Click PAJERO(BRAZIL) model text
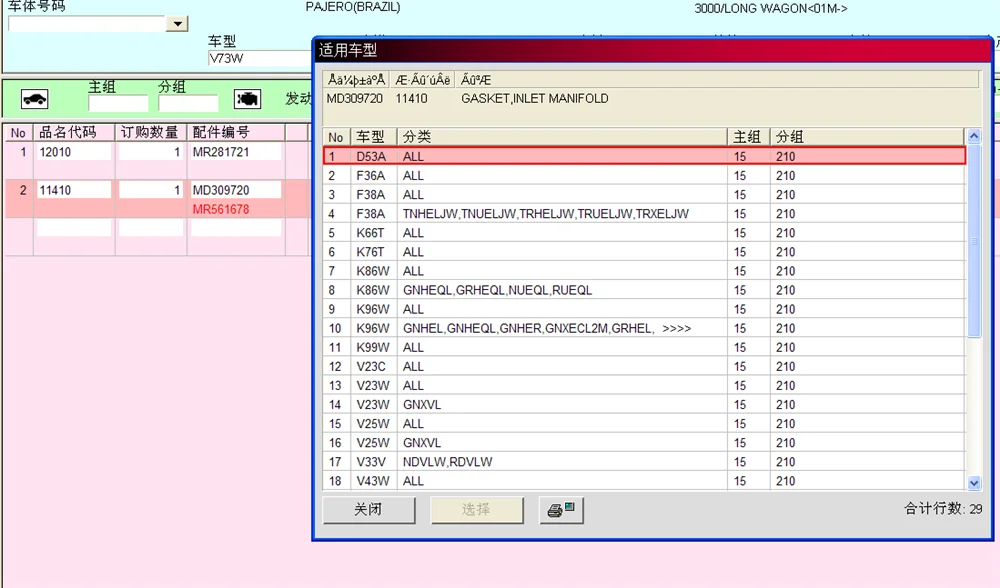The width and height of the screenshot is (1000, 588). tap(353, 7)
